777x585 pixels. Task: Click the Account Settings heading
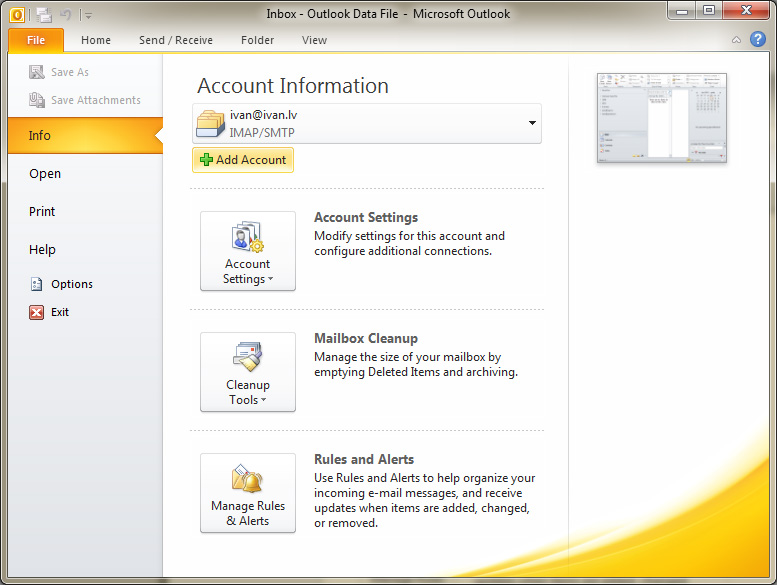tap(366, 217)
